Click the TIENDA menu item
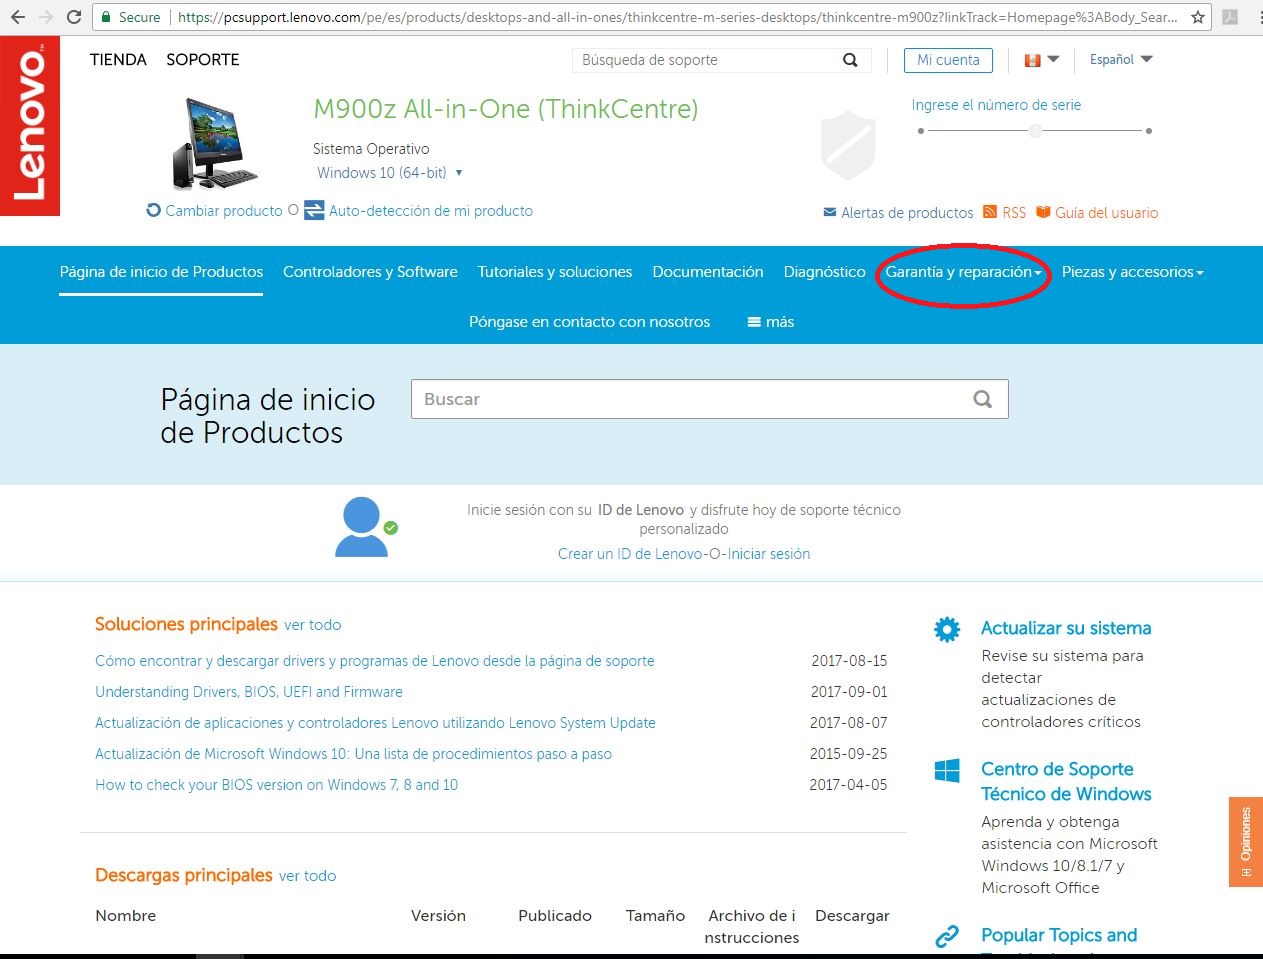 pyautogui.click(x=118, y=59)
